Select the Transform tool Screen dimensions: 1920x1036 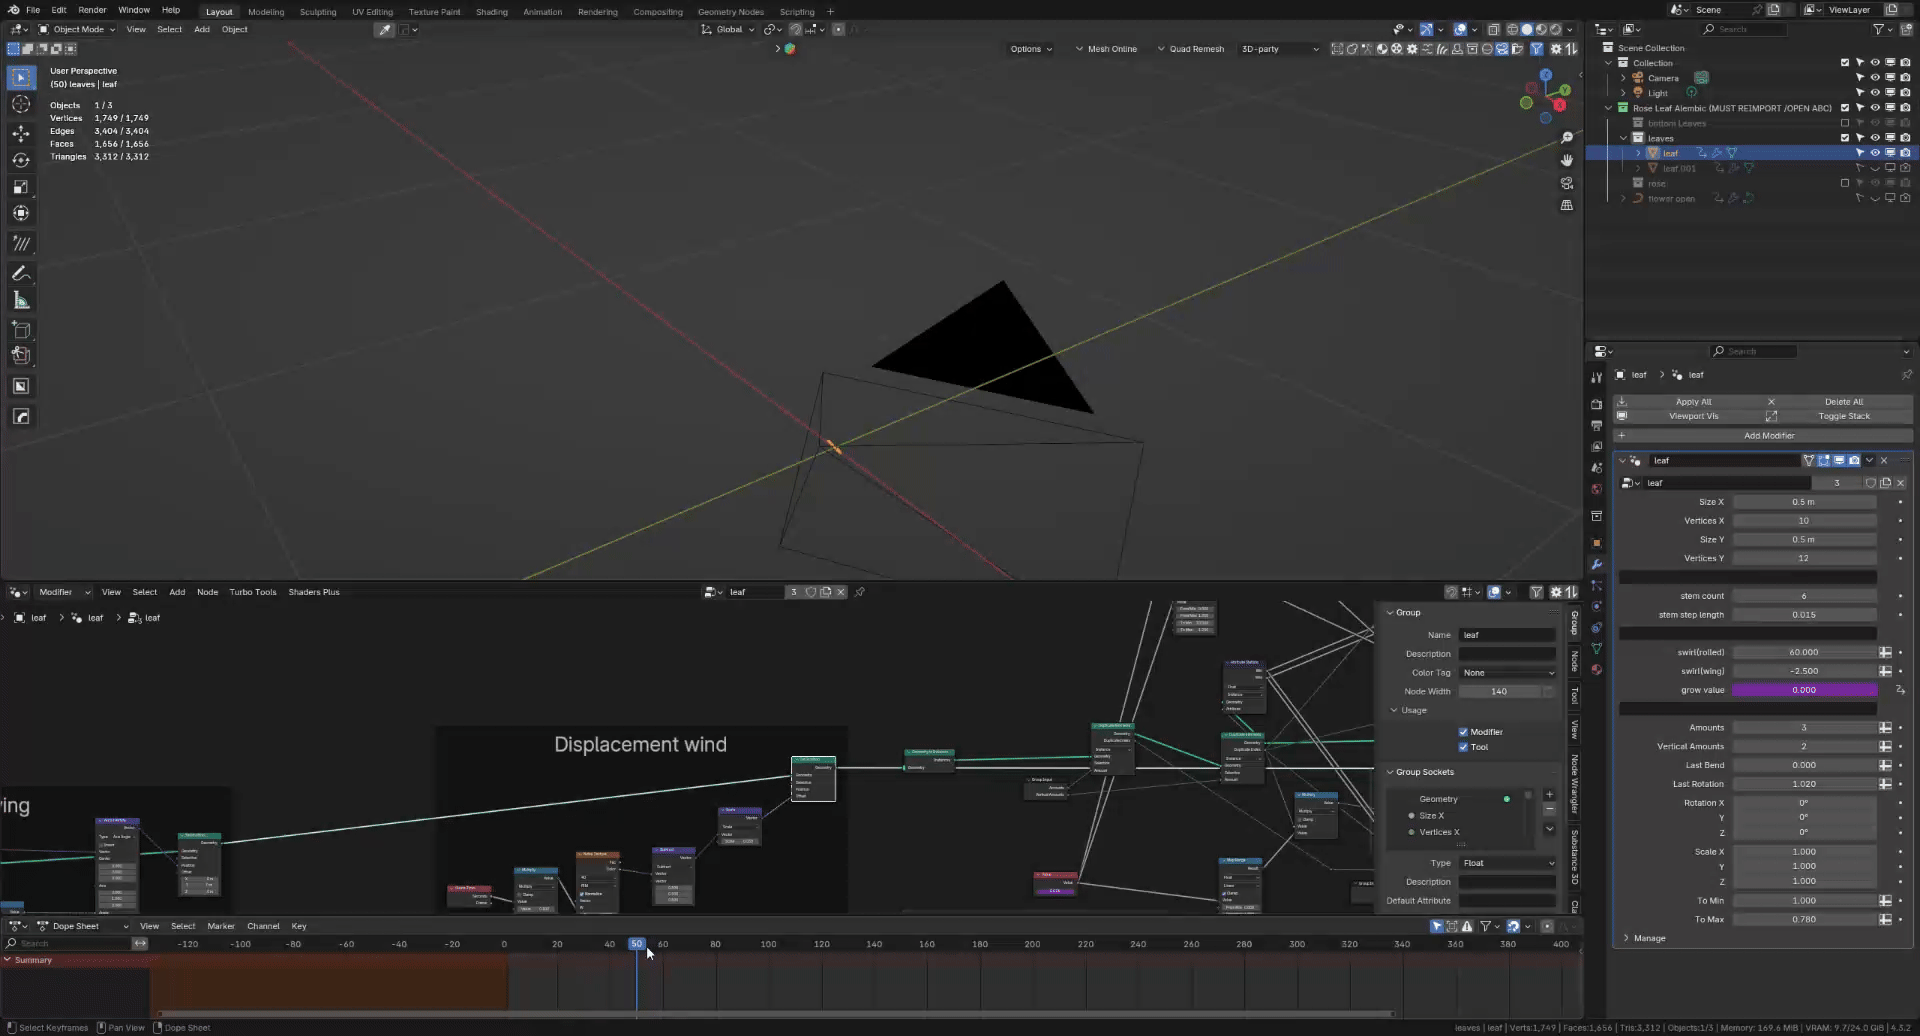21,213
